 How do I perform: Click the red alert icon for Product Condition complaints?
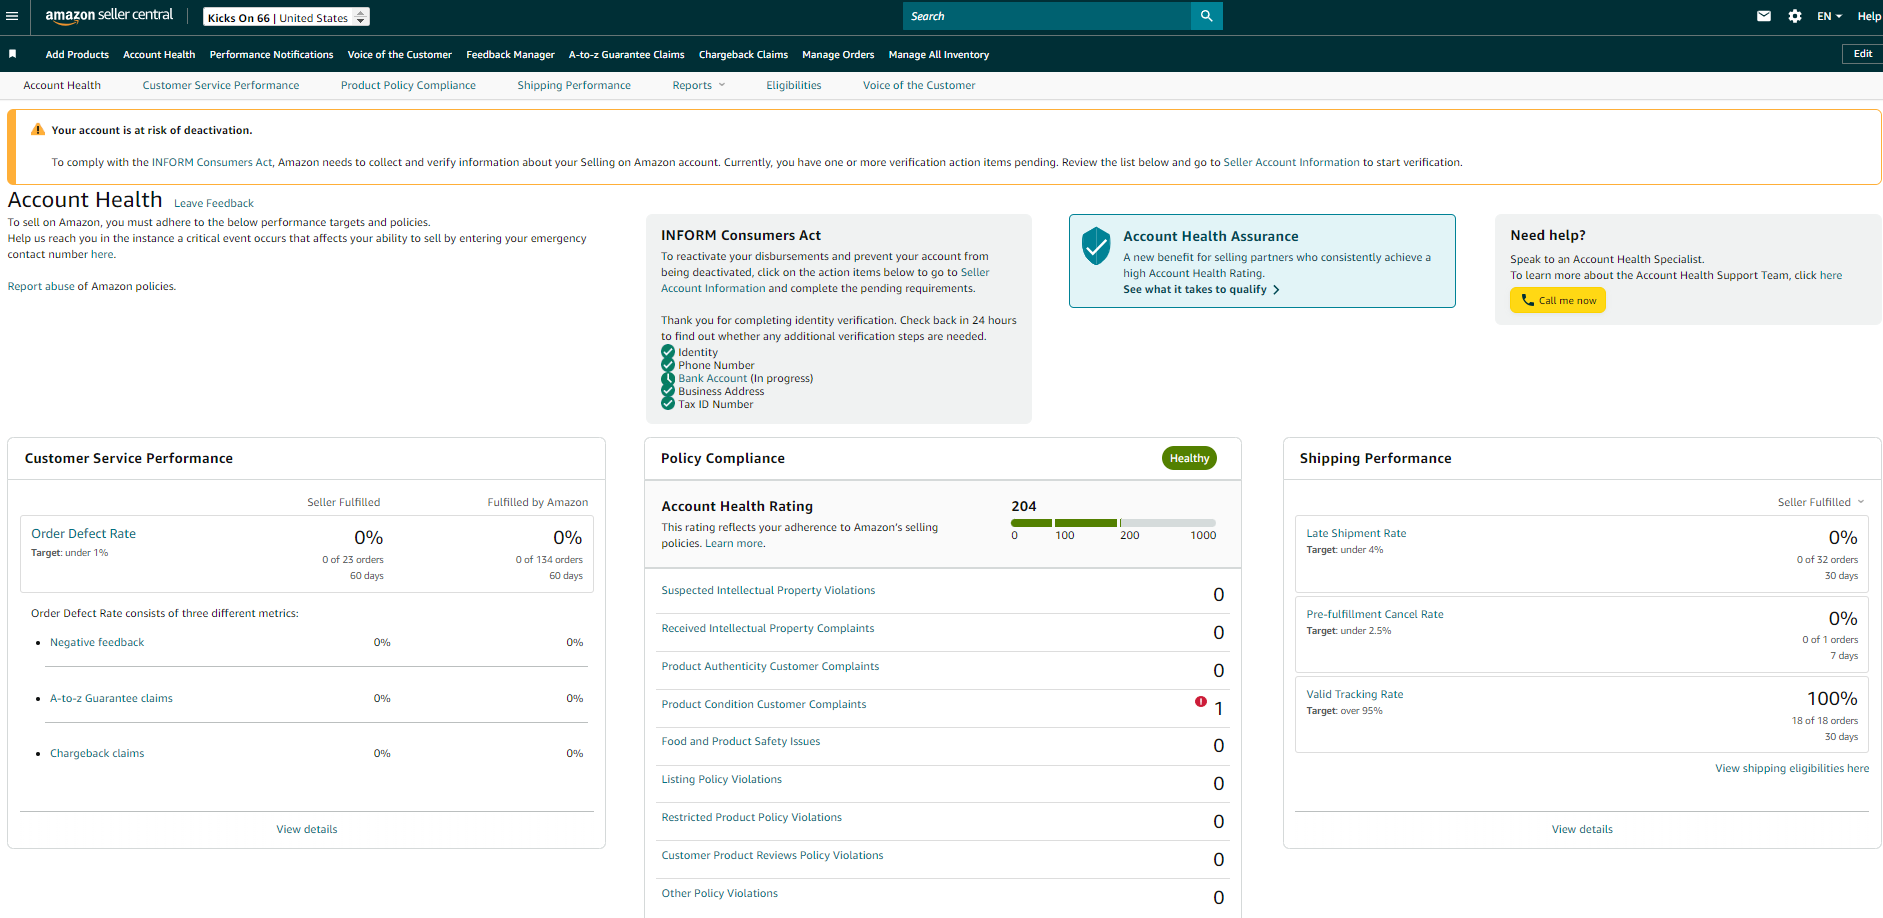[1200, 702]
